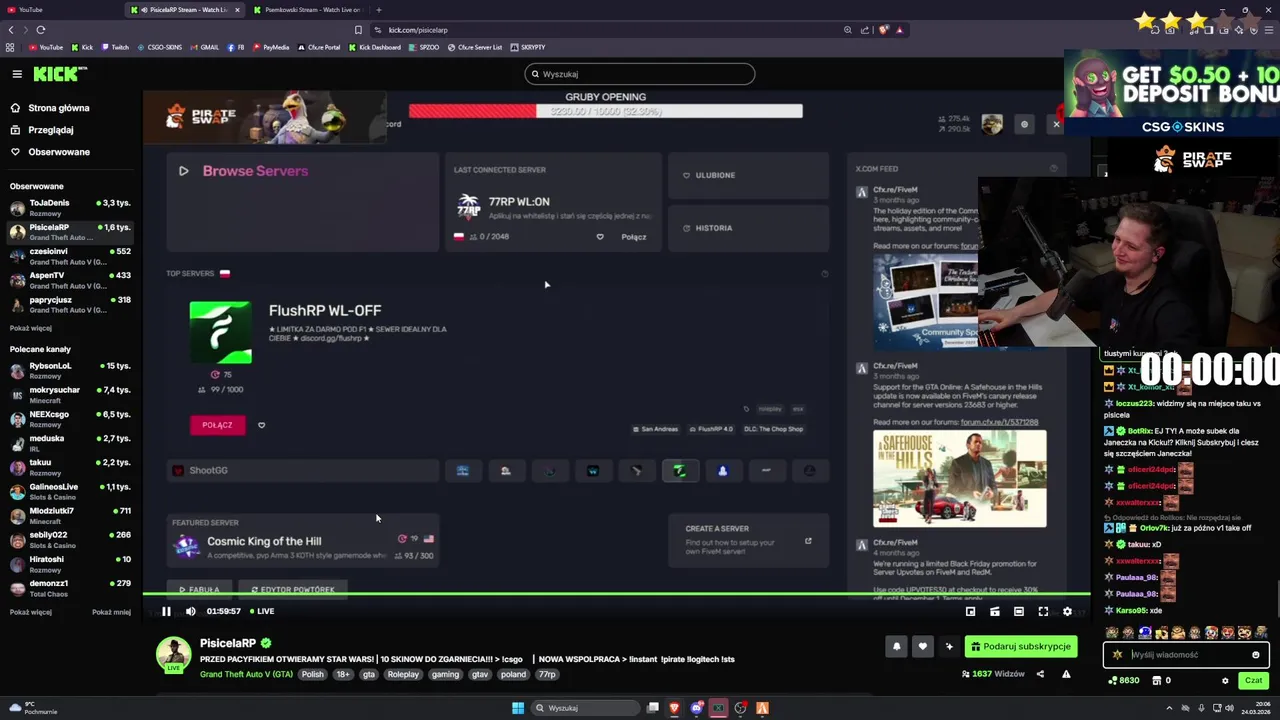The width and height of the screenshot is (1280, 720).
Task: Switch to Psemkowski Stream tab
Action: coord(307,10)
